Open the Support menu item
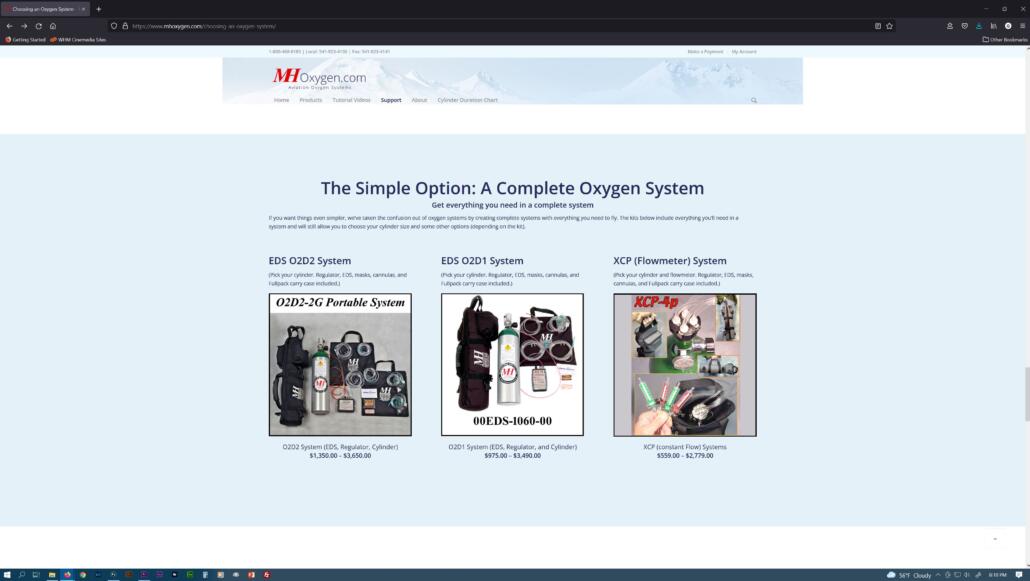 point(391,100)
